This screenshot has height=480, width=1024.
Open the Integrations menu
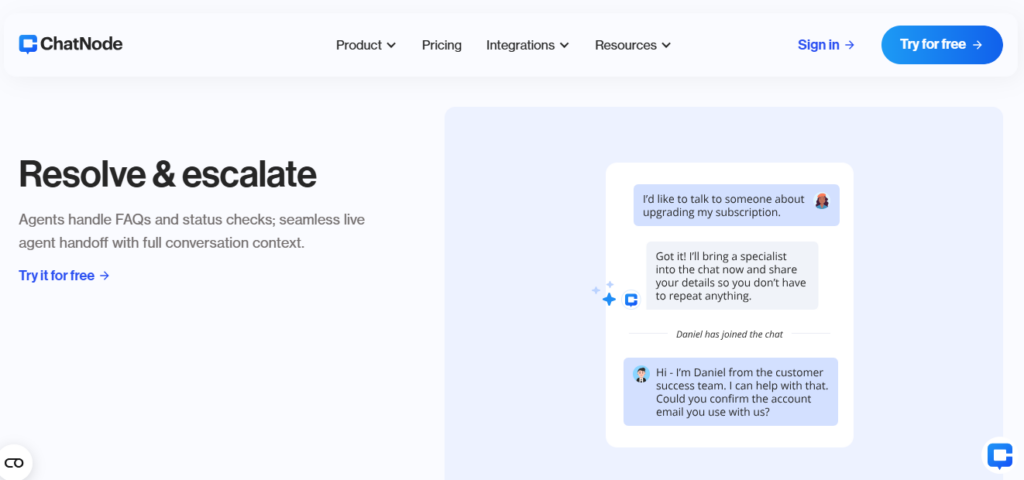click(x=528, y=45)
